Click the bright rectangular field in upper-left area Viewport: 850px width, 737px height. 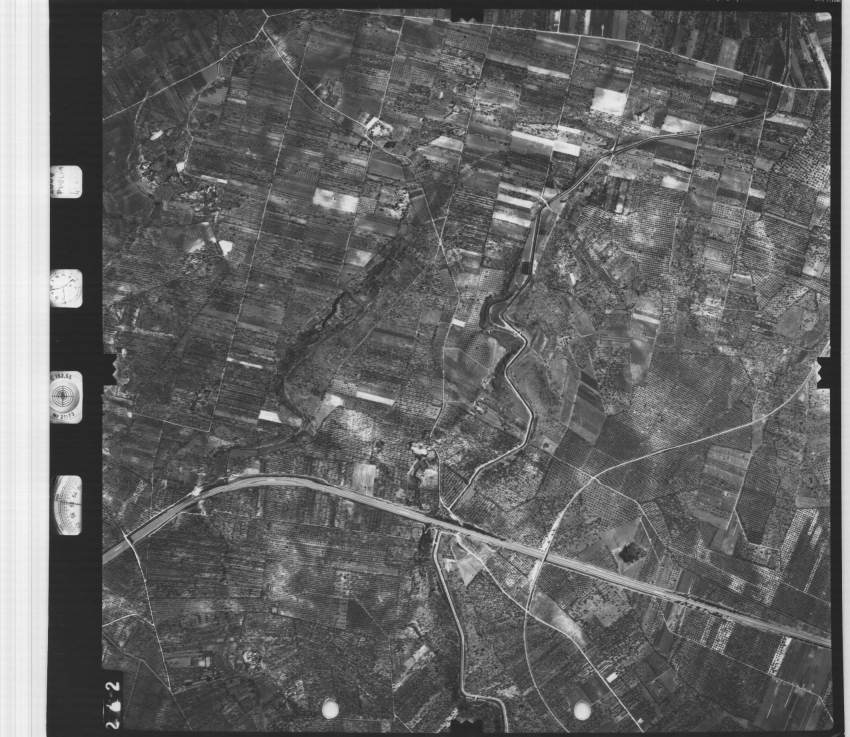point(335,201)
